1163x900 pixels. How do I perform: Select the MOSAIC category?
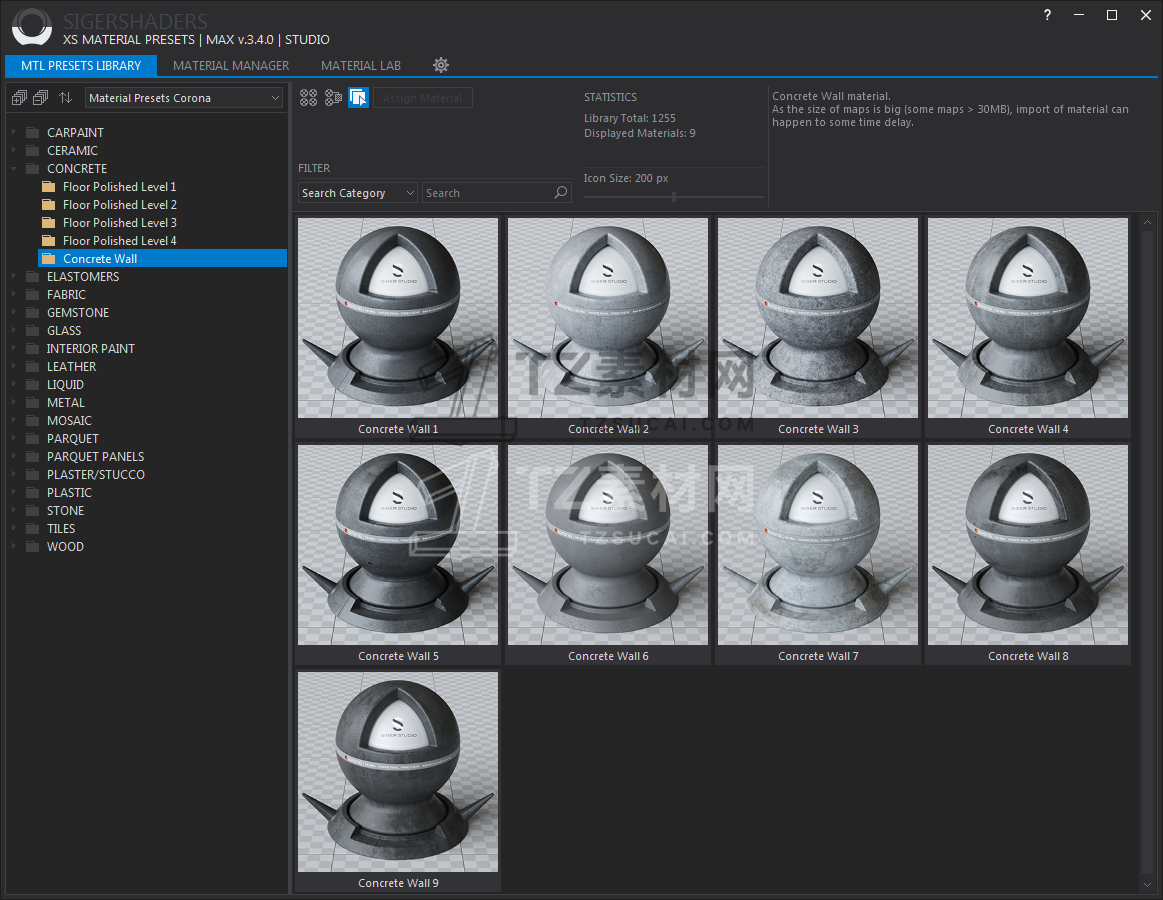(69, 421)
